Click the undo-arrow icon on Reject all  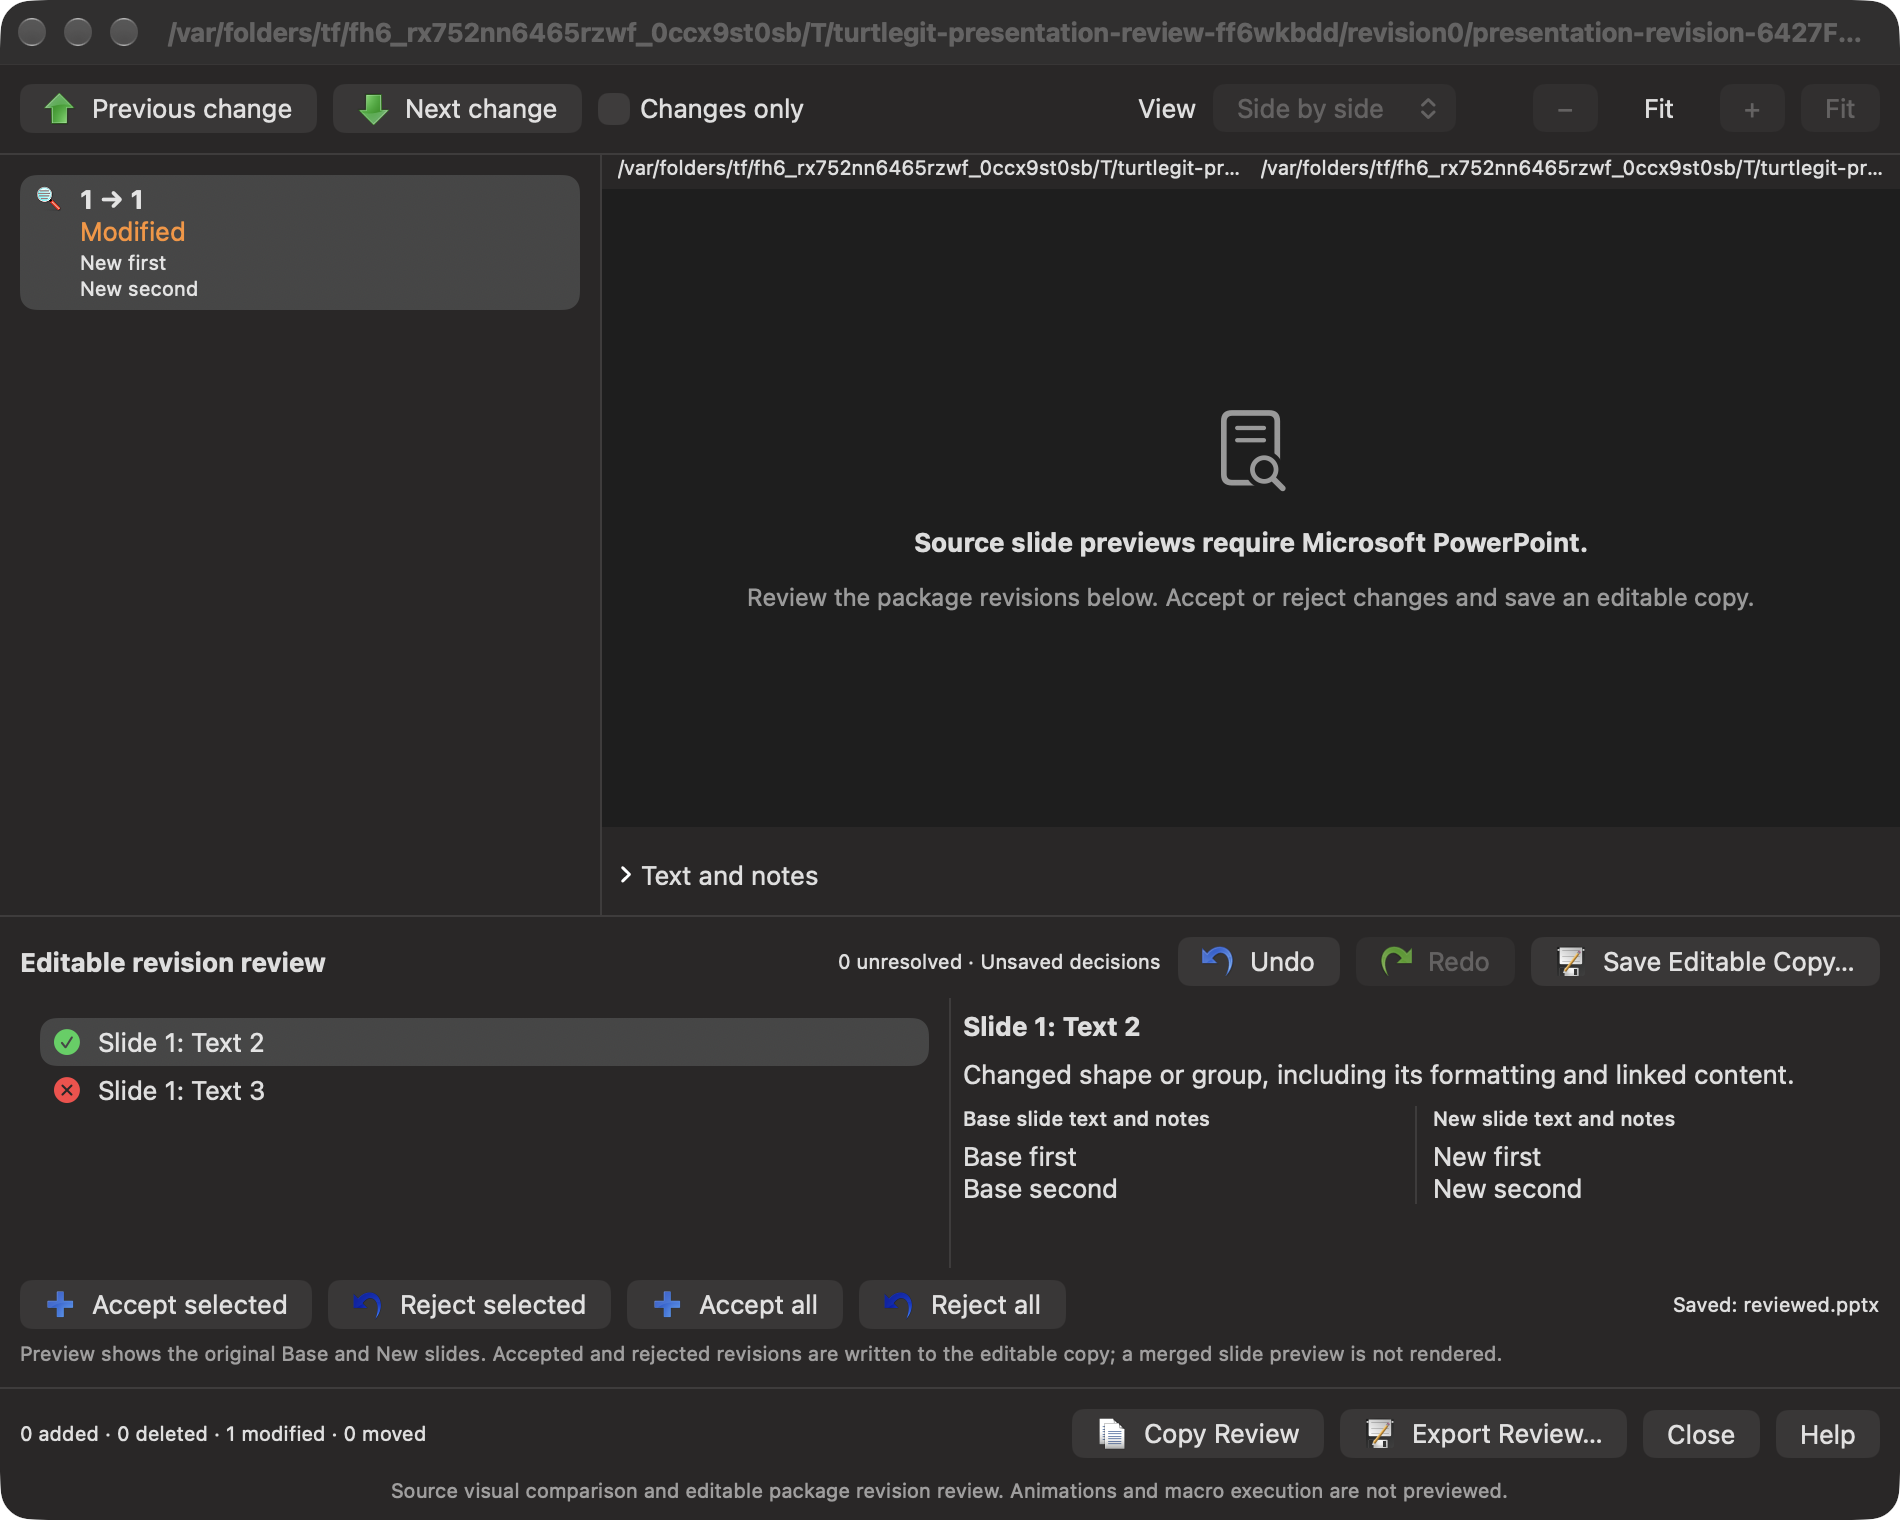898,1304
